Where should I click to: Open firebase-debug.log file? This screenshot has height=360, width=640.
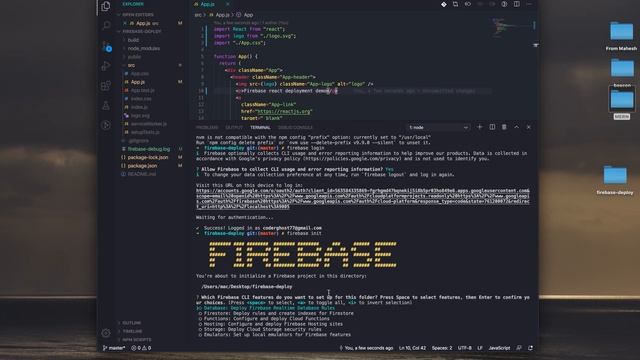click(x=149, y=149)
